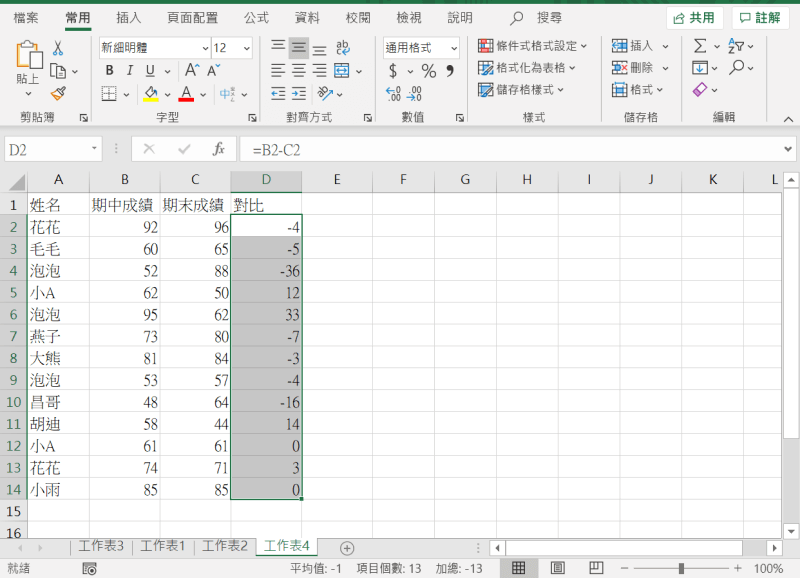Toggle underline formatting
Viewport: 800px width, 578px height.
coord(150,70)
